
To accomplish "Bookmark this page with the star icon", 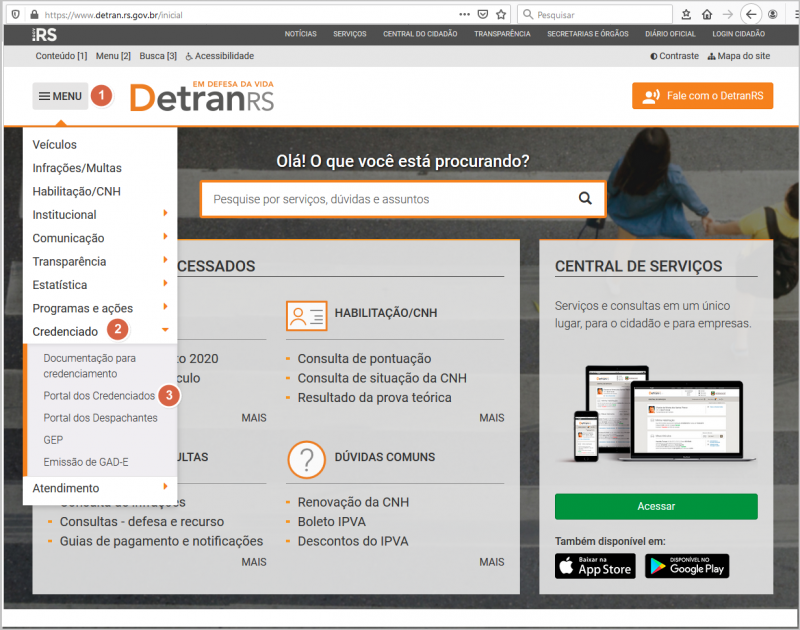I will coord(501,14).
